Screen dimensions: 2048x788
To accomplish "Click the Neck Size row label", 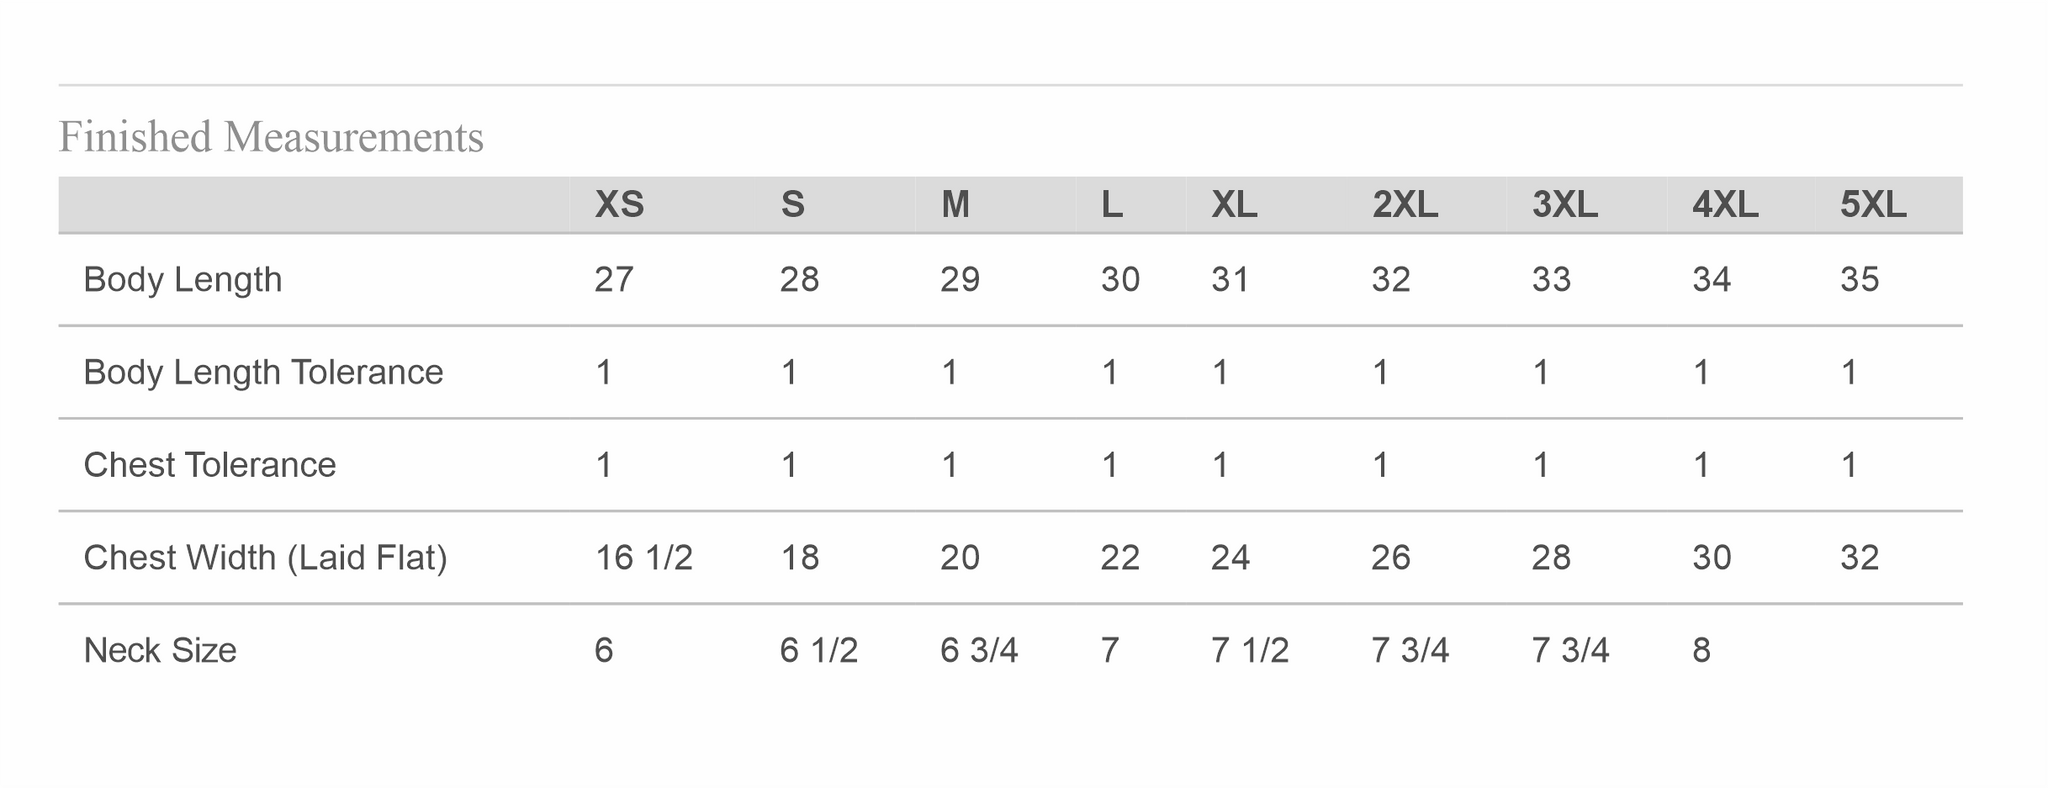I will point(160,651).
